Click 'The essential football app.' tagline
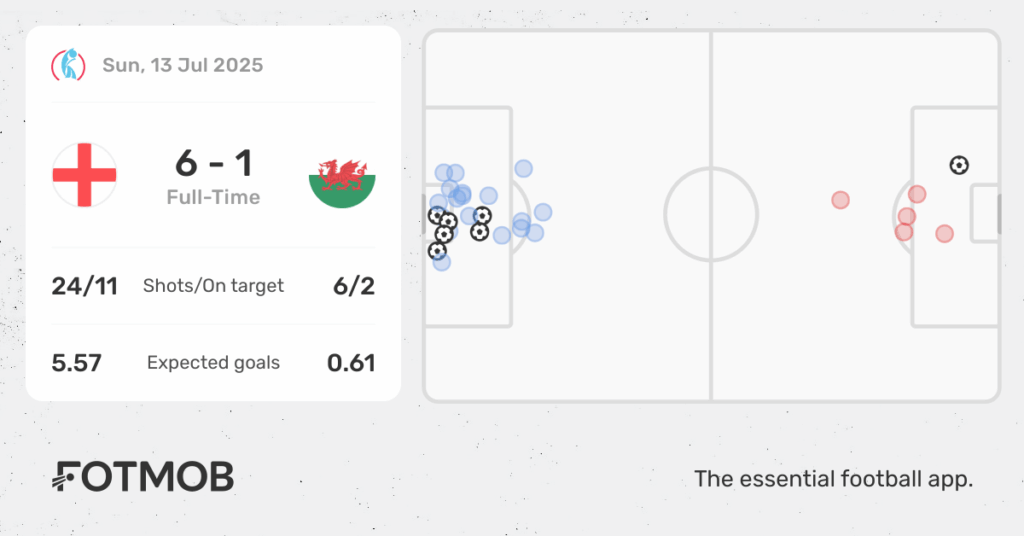The width and height of the screenshot is (1024, 536). point(834,479)
